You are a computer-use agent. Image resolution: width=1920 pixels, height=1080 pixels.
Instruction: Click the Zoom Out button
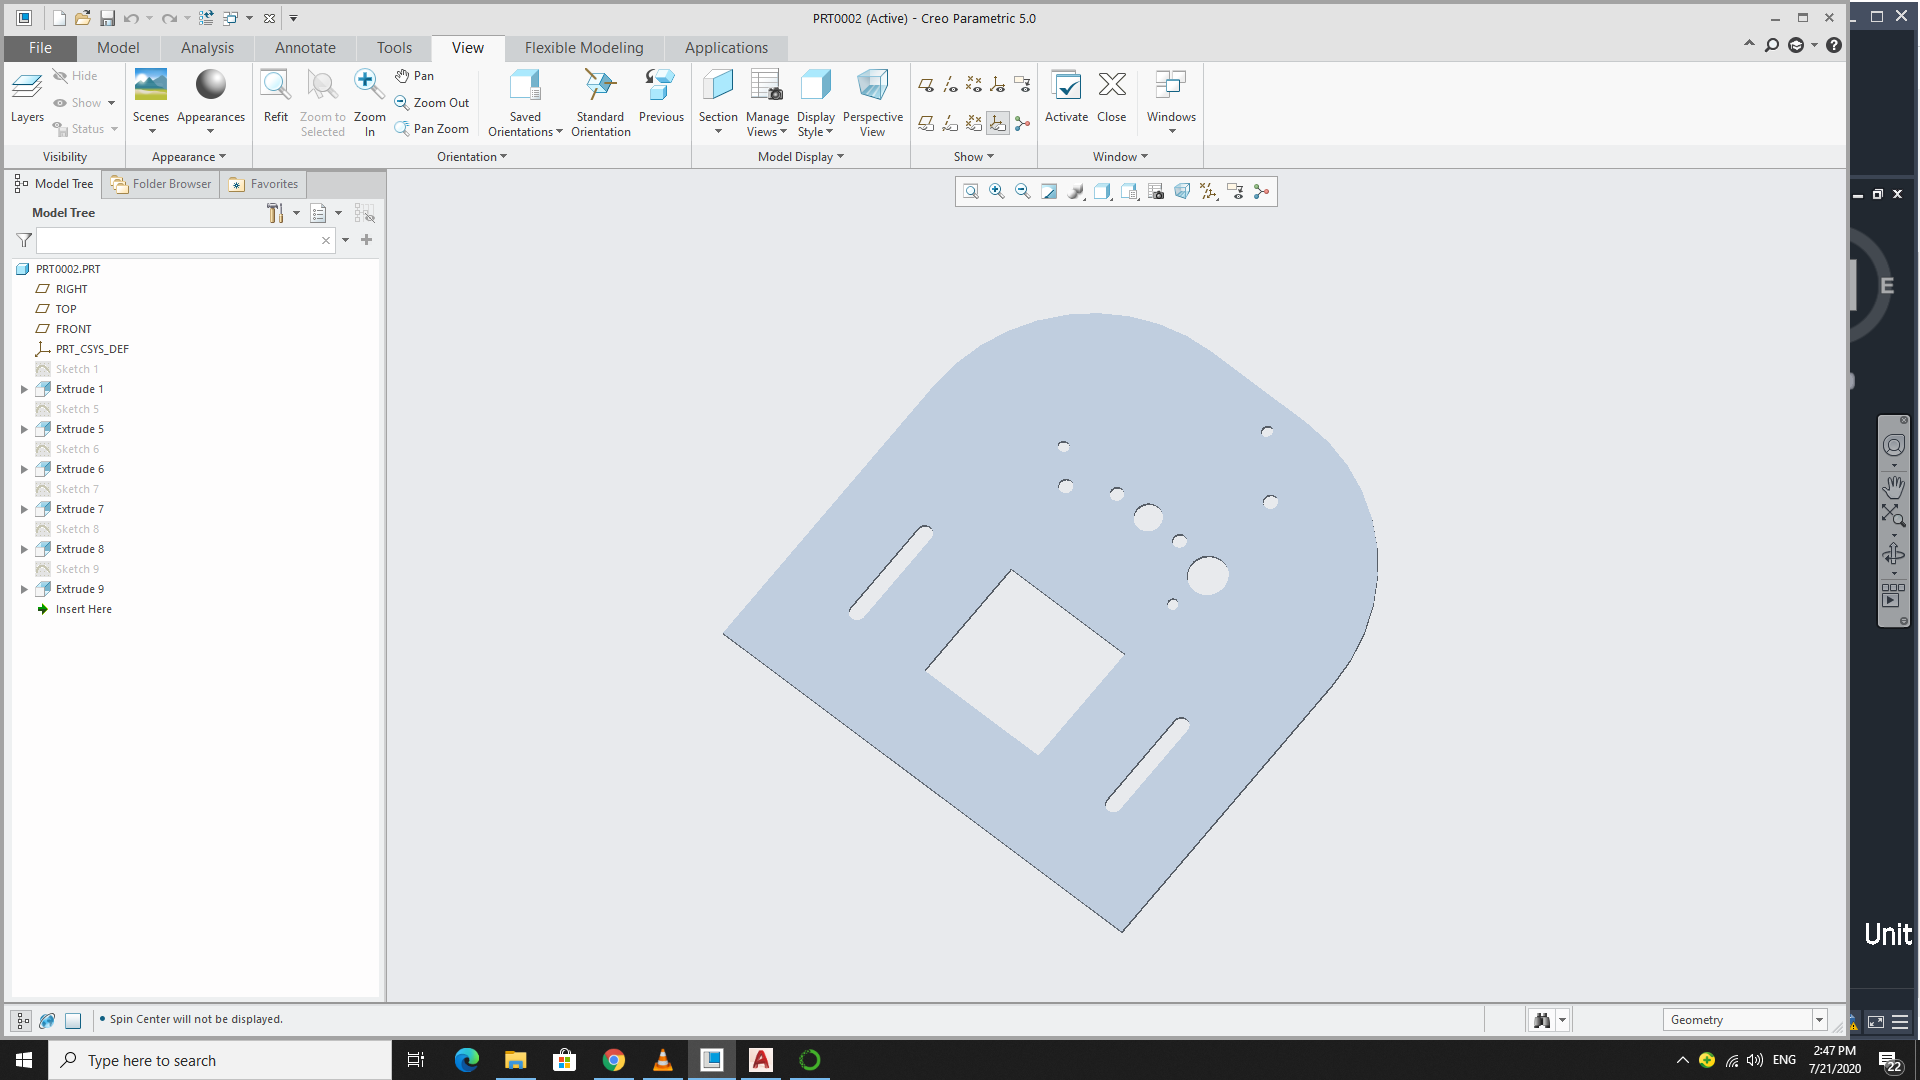[x=432, y=102]
